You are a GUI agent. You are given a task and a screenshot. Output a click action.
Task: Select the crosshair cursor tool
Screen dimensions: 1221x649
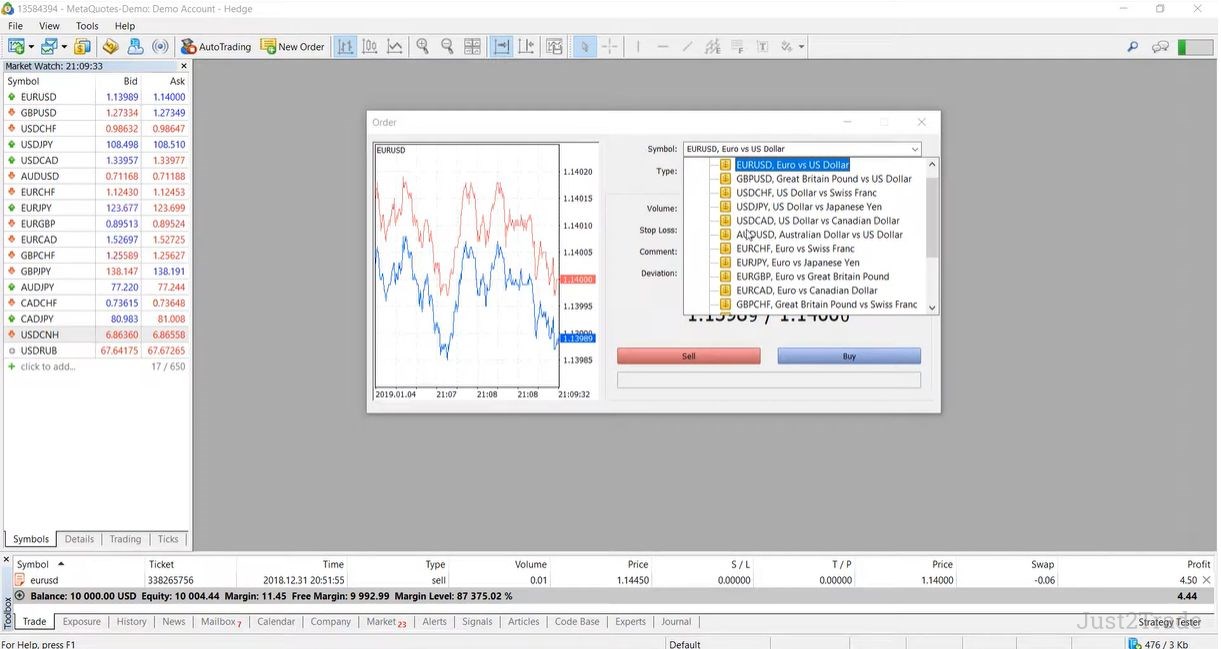[x=609, y=46]
